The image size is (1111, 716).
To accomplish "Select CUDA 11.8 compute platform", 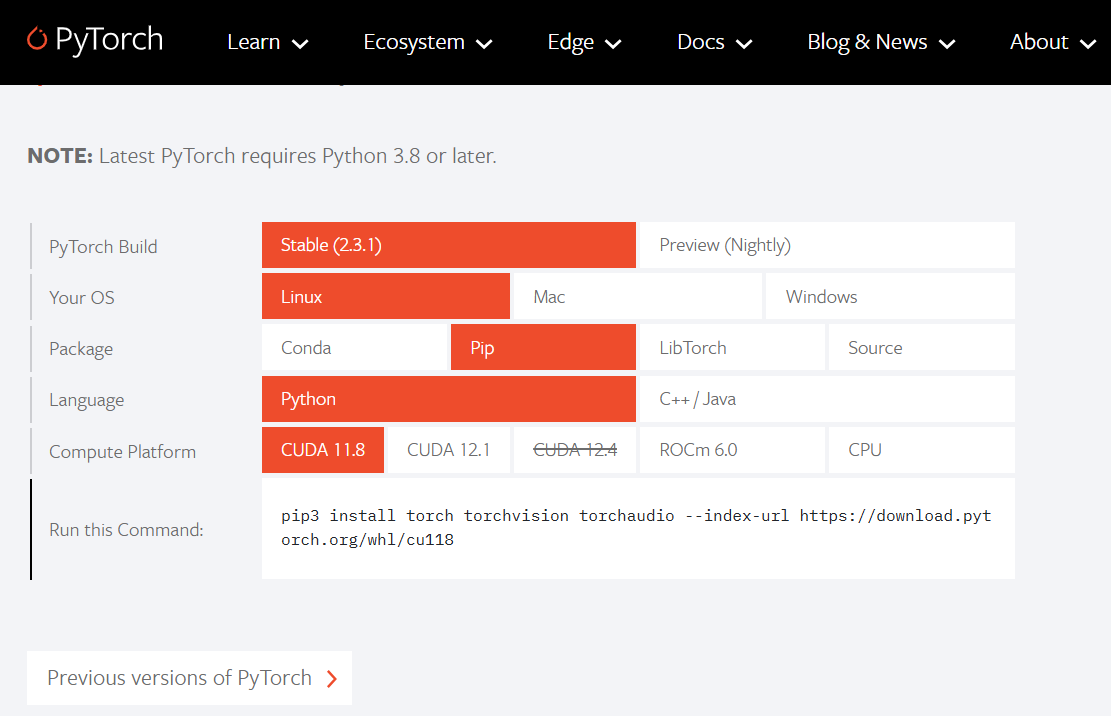I will [322, 450].
